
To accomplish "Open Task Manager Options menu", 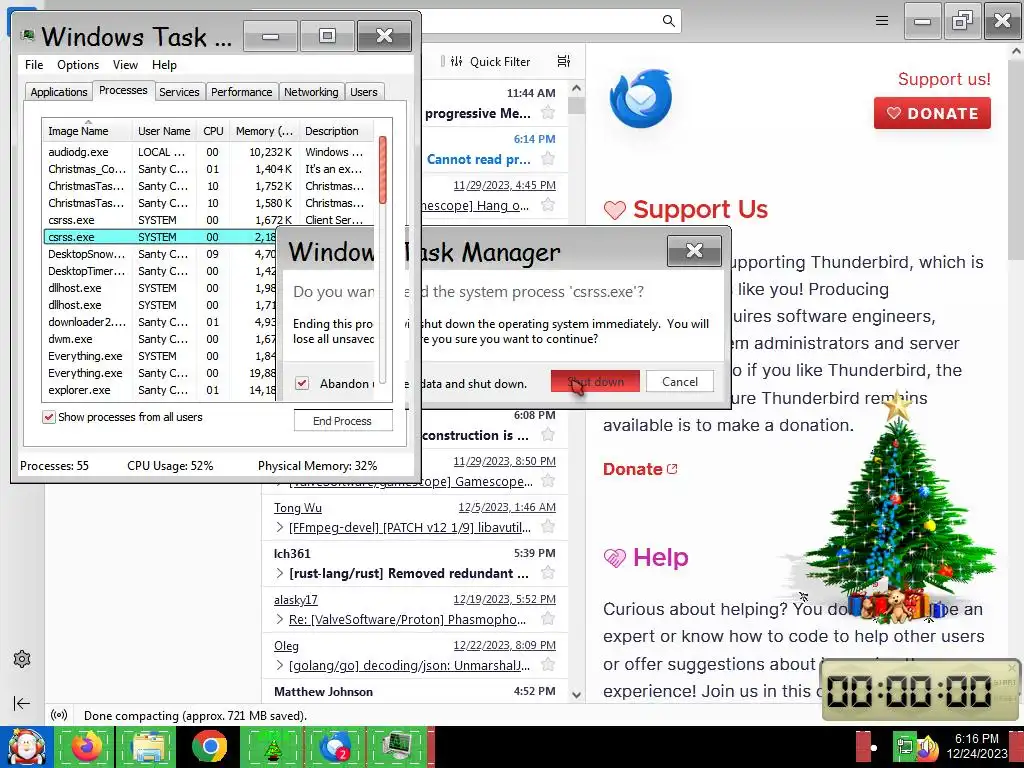I will (78, 65).
